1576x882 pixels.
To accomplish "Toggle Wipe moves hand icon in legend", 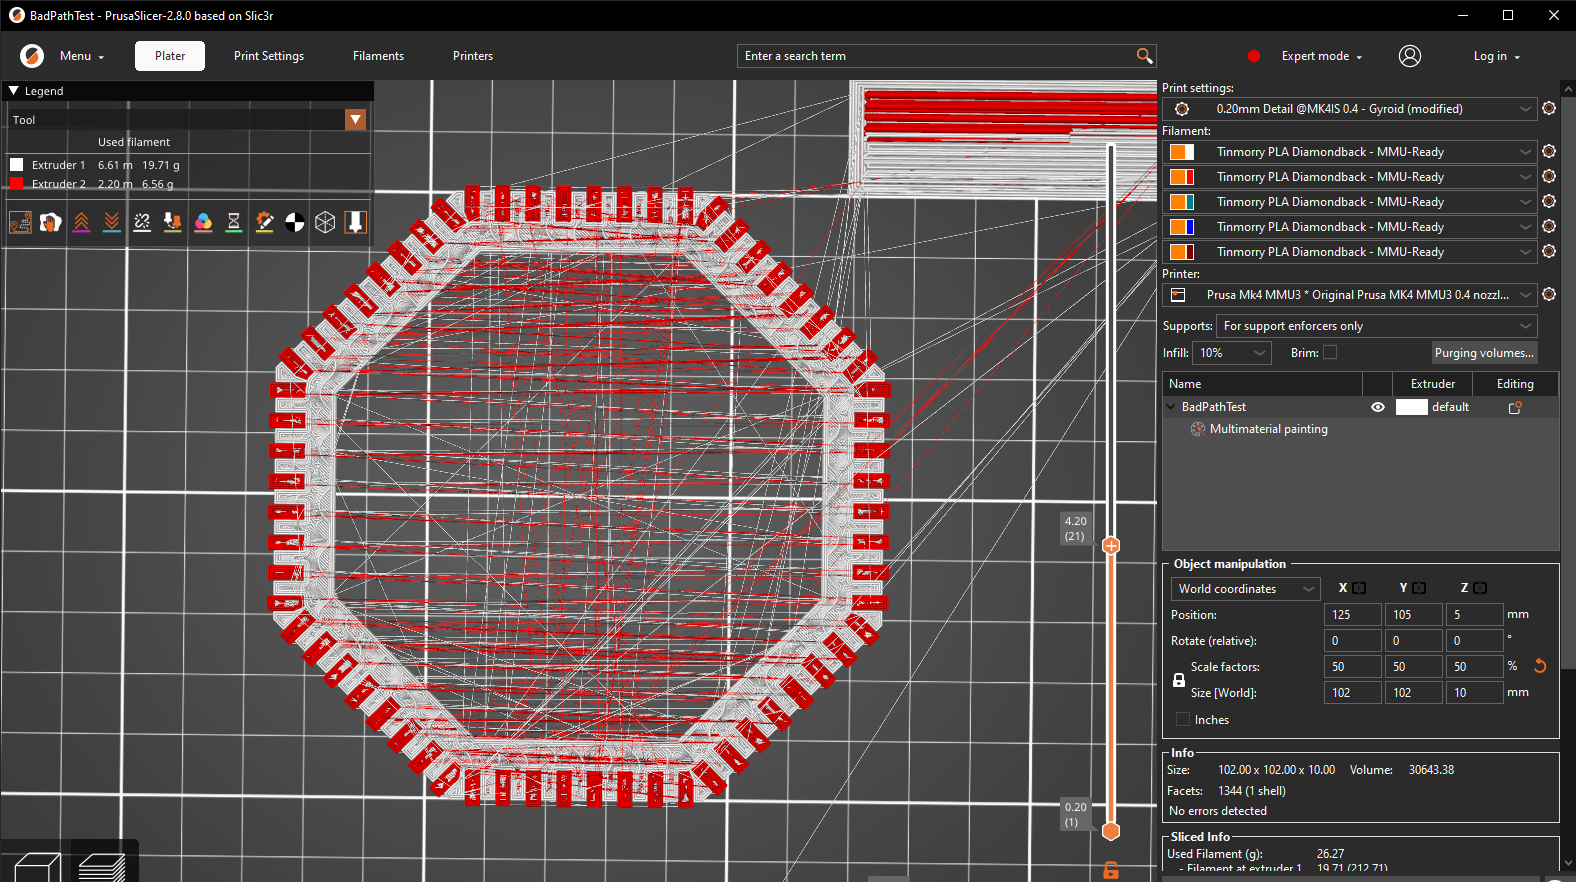I will (51, 222).
